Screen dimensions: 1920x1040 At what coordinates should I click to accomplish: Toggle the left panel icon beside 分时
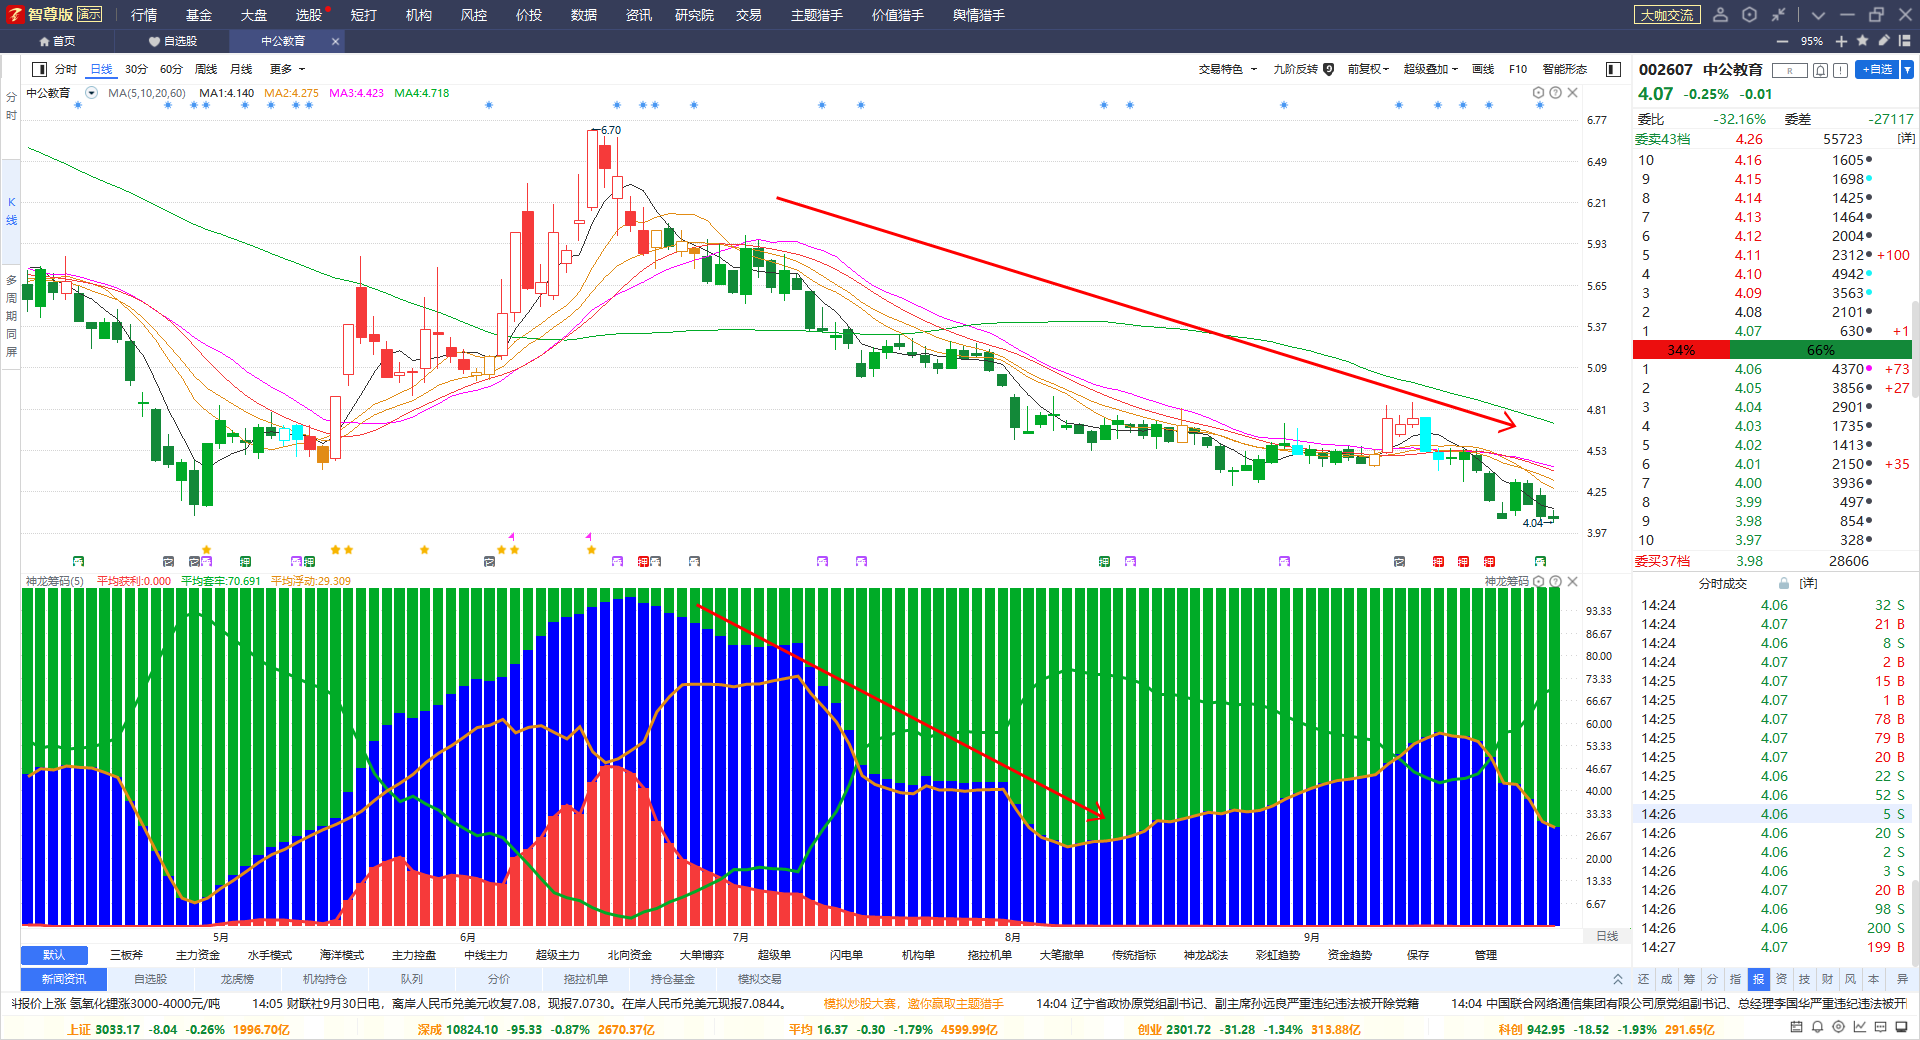click(39, 69)
